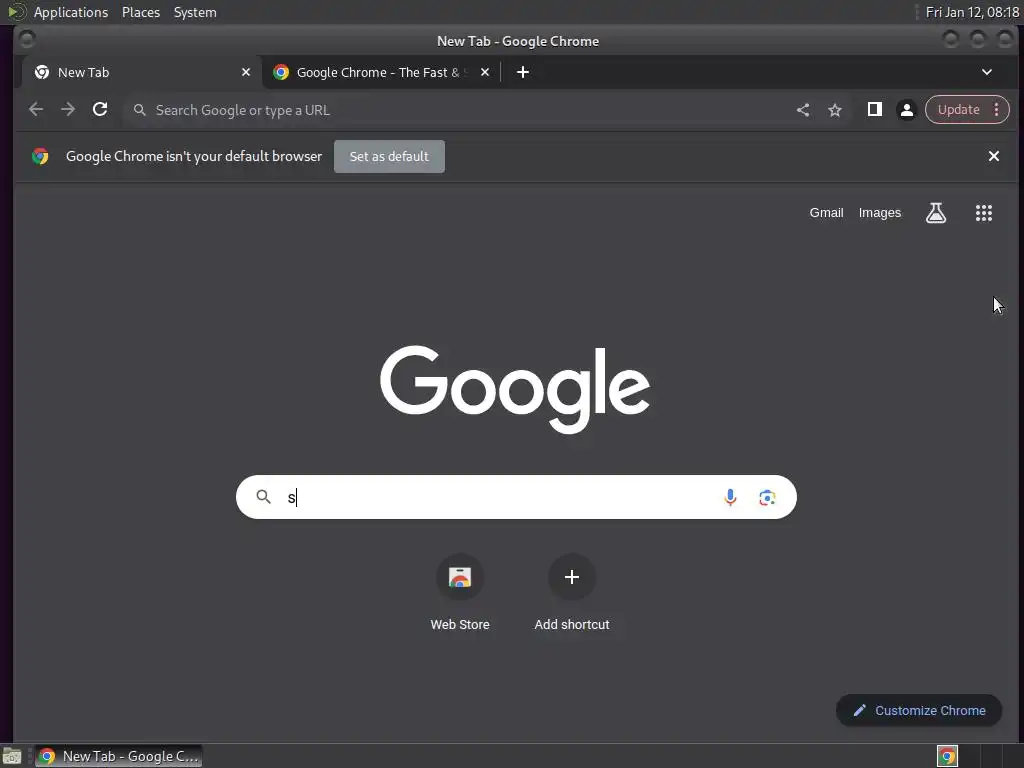Select New Tab - Google Chrome taskbar entry
Screen dimensions: 1024x768
tap(118, 756)
